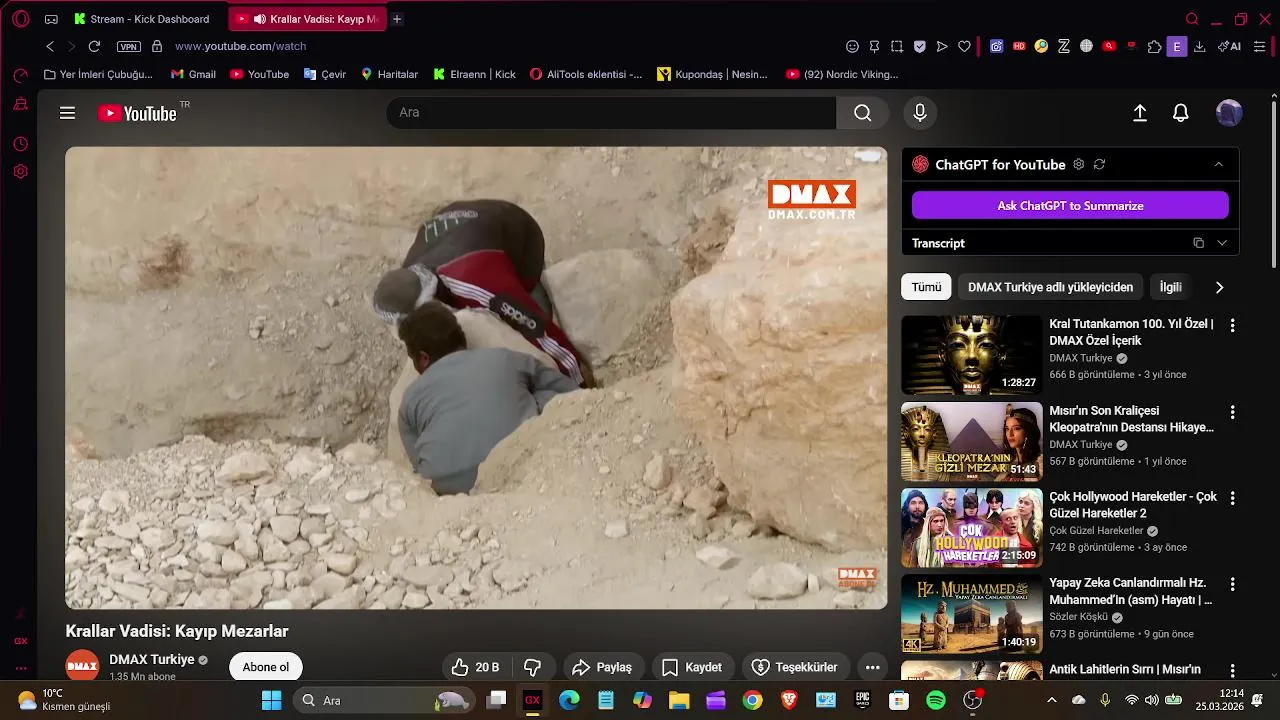The image size is (1280, 720).
Task: Save video with Kaydet button
Action: [x=692, y=667]
